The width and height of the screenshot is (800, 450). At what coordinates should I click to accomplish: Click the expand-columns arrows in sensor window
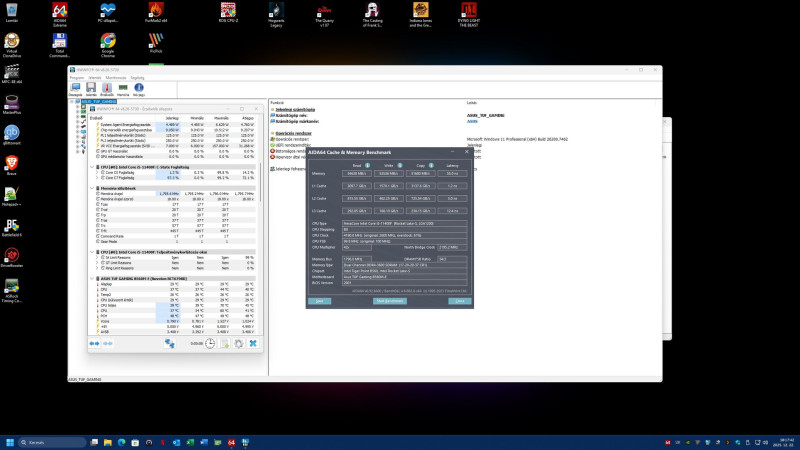click(x=94, y=344)
